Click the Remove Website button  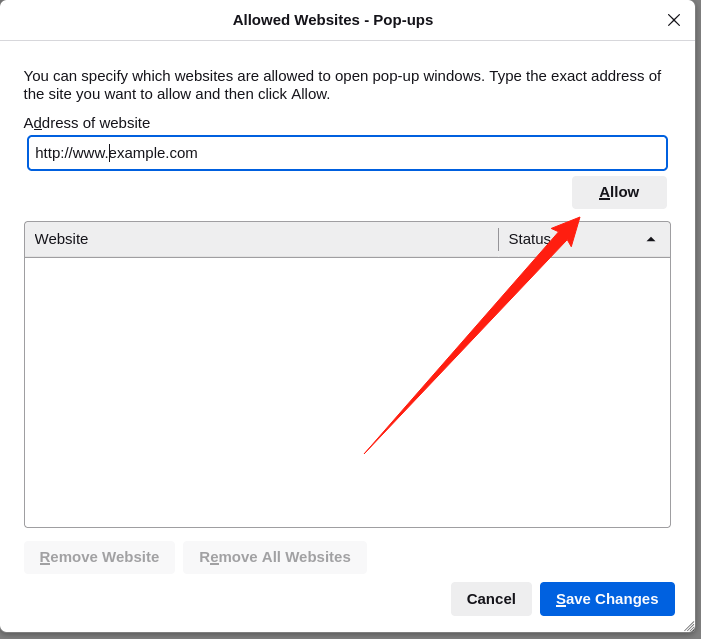(99, 557)
